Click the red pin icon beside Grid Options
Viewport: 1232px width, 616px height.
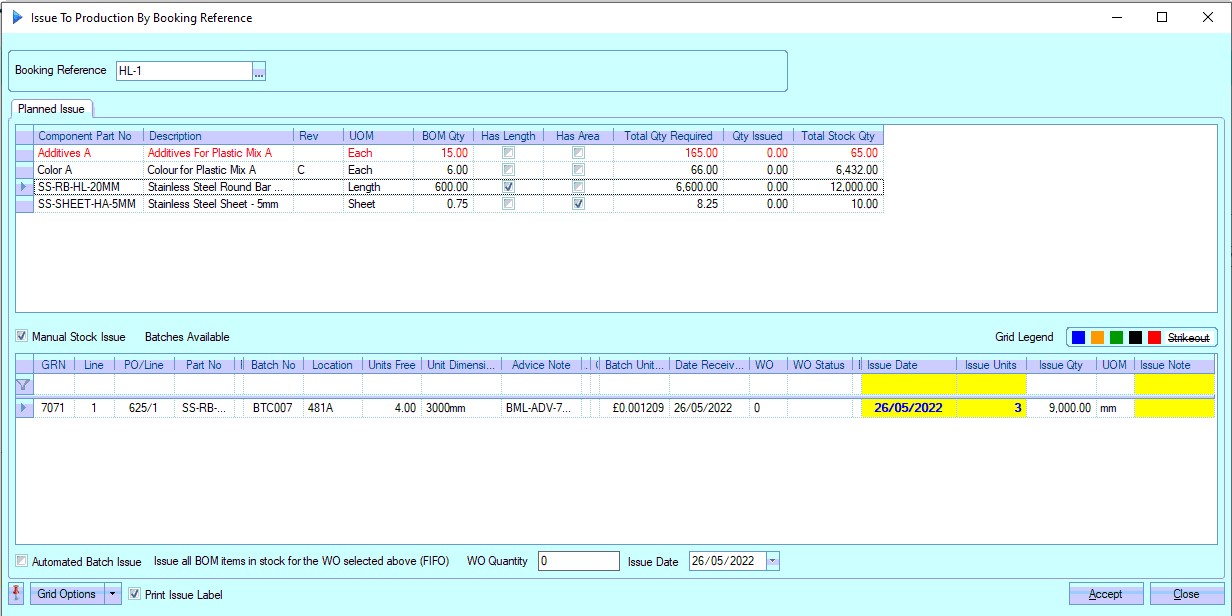tap(15, 594)
